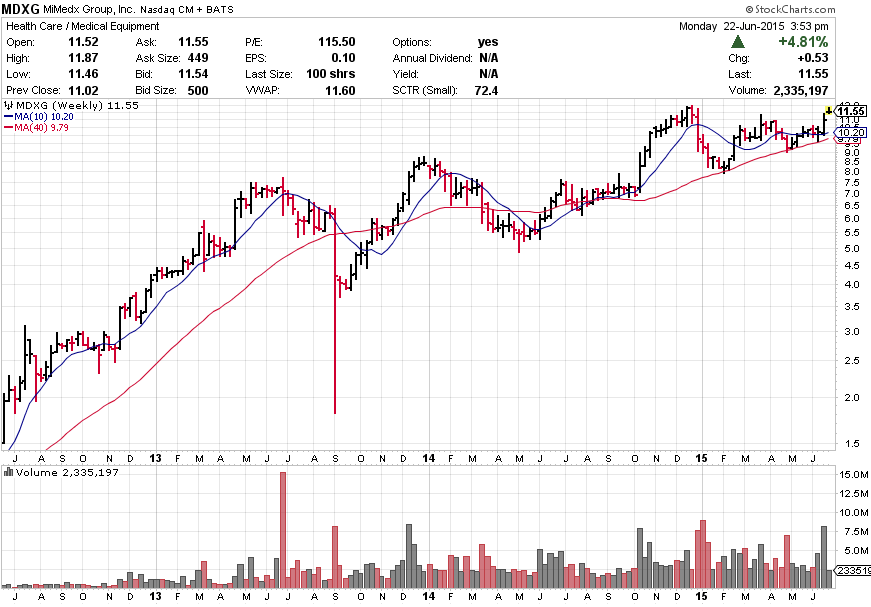871x607 pixels.
Task: Click the yellow last-price marker on the chart
Action: pyautogui.click(x=829, y=110)
